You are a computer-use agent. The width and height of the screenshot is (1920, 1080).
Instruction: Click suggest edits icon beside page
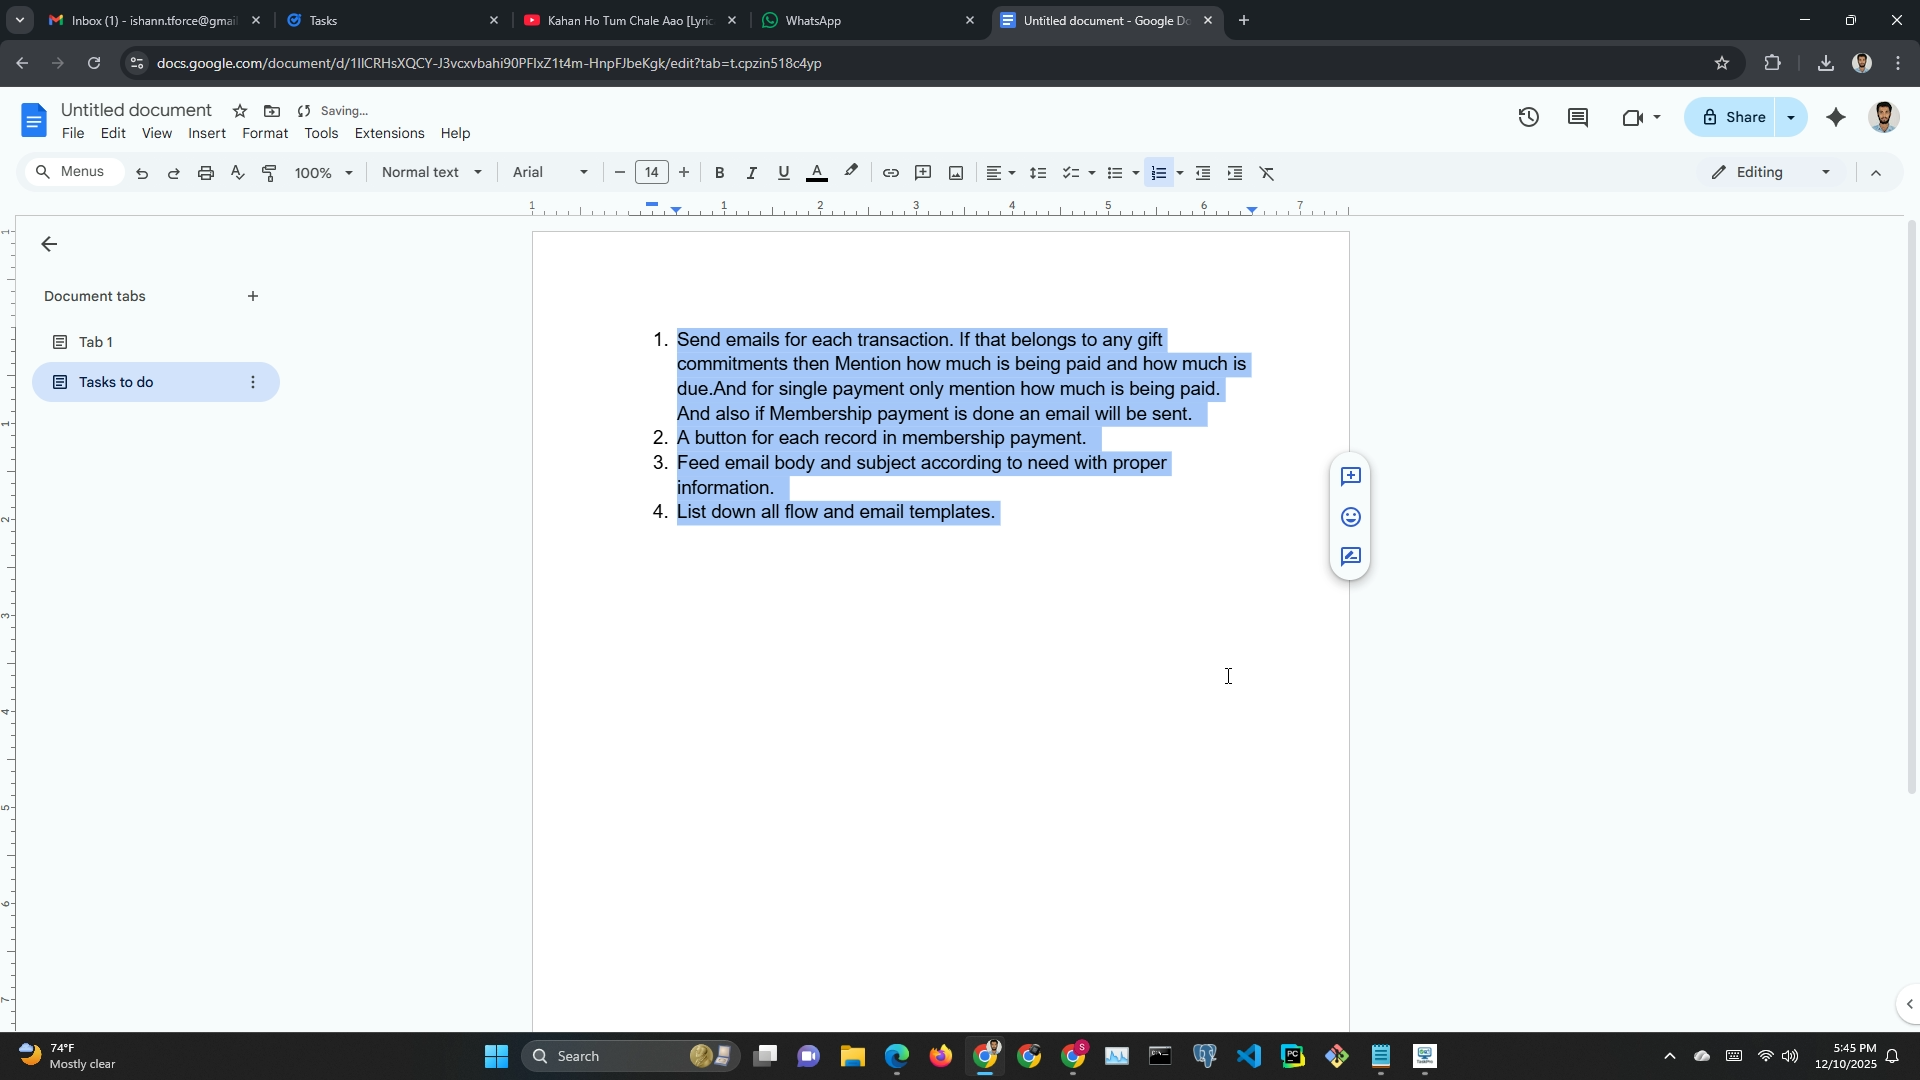click(x=1350, y=557)
